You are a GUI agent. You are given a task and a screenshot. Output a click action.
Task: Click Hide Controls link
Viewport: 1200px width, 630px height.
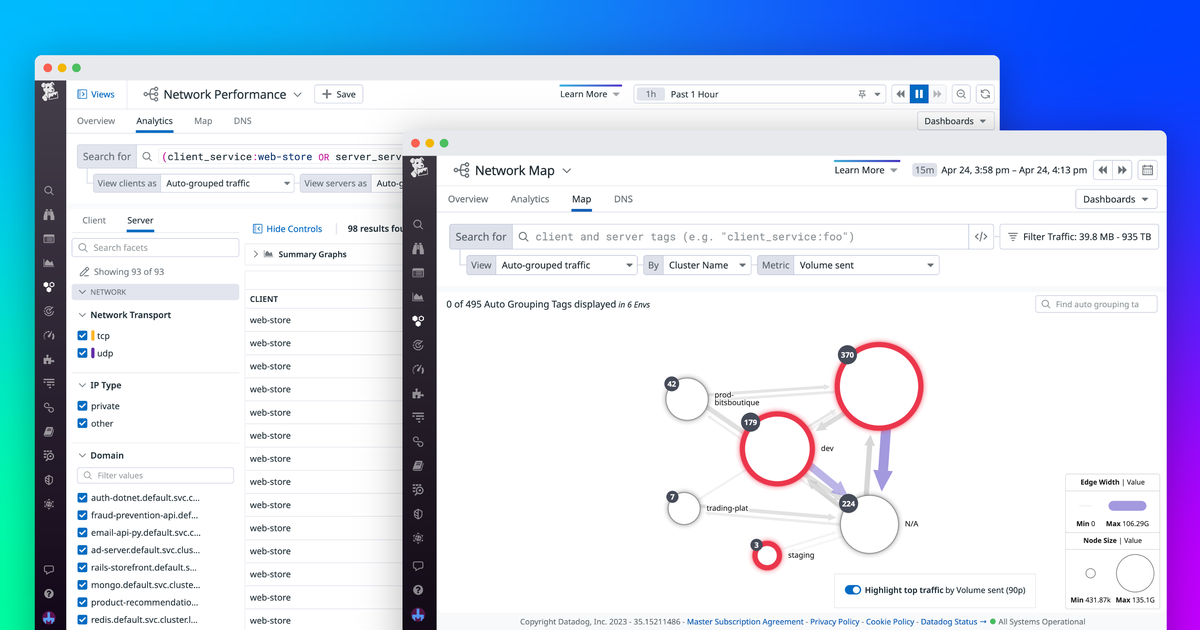click(287, 228)
